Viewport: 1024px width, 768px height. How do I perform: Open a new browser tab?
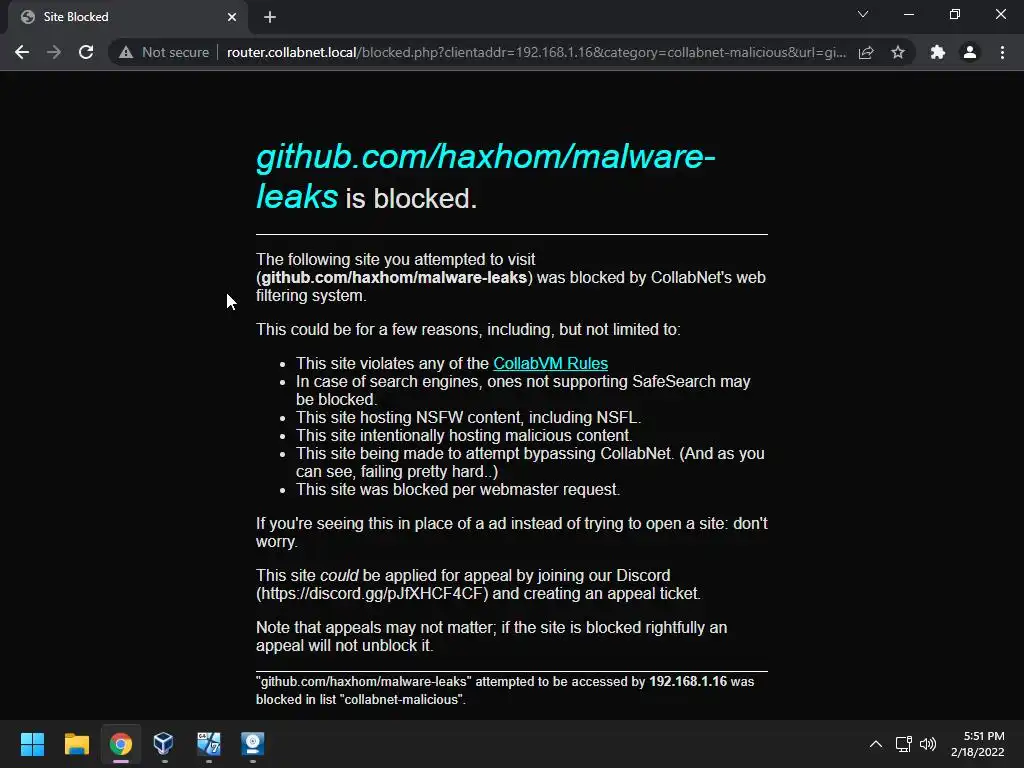(270, 17)
